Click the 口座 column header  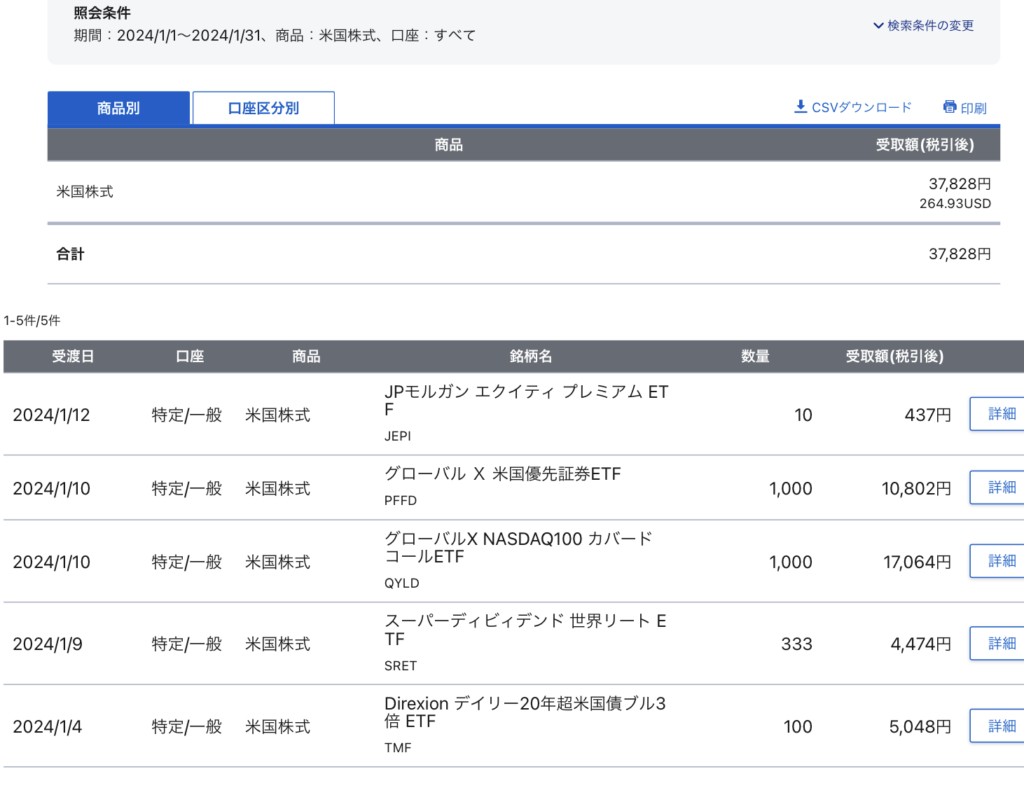point(190,357)
